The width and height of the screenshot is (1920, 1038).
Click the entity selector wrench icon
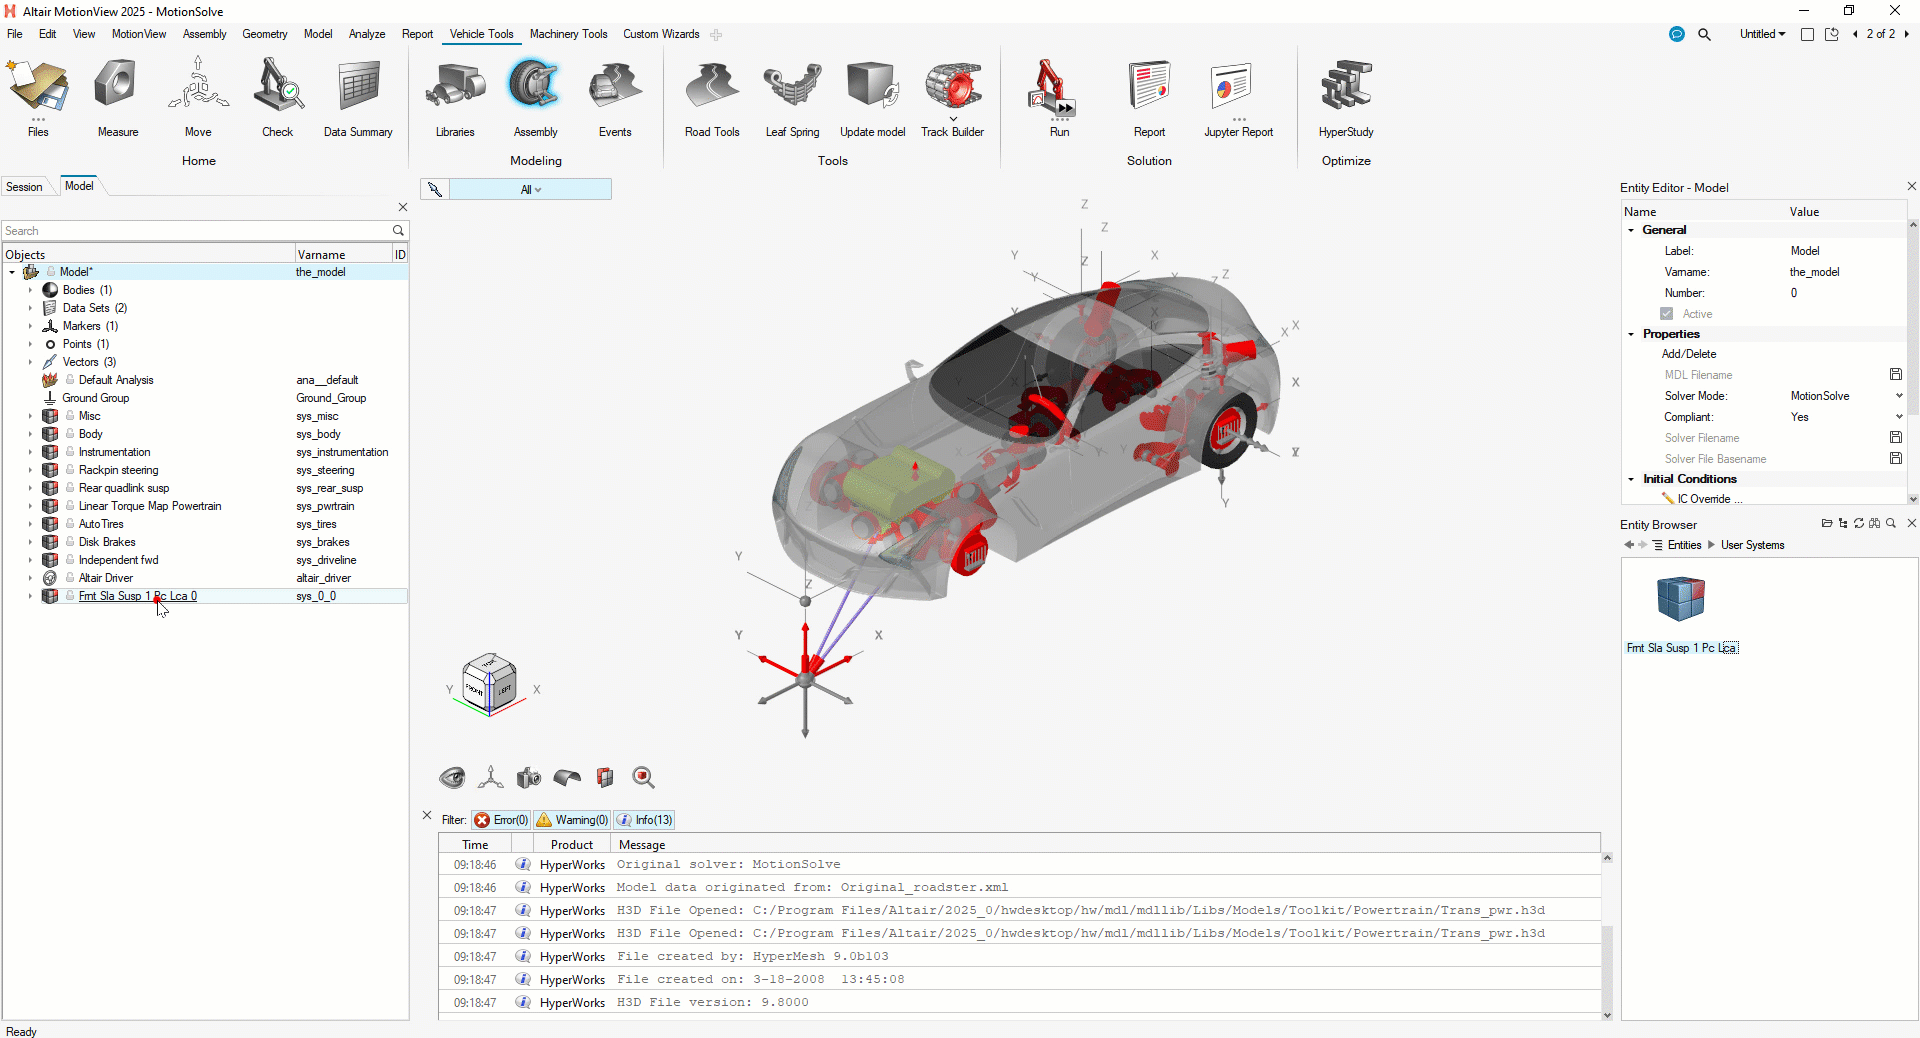(434, 189)
